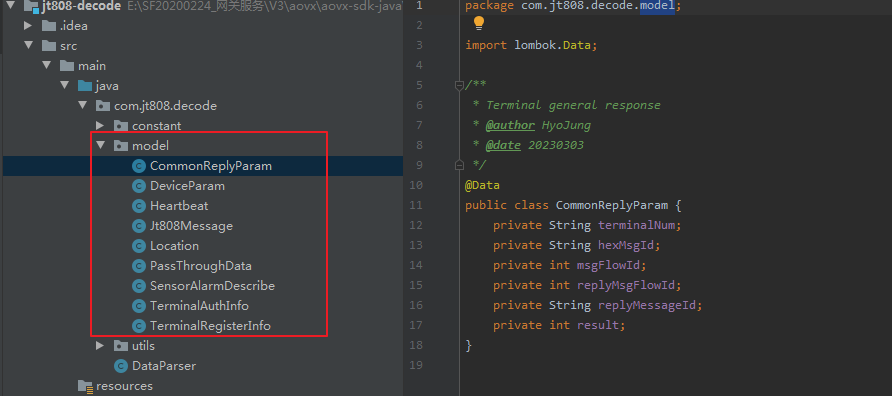Click the yellow light bulb intention icon
The image size is (892, 396).
click(x=479, y=23)
